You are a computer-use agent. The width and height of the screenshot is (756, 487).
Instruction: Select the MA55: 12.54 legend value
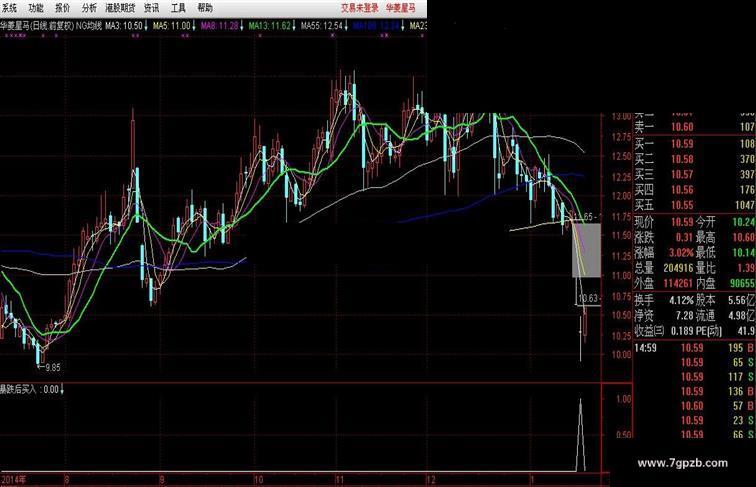tap(322, 26)
